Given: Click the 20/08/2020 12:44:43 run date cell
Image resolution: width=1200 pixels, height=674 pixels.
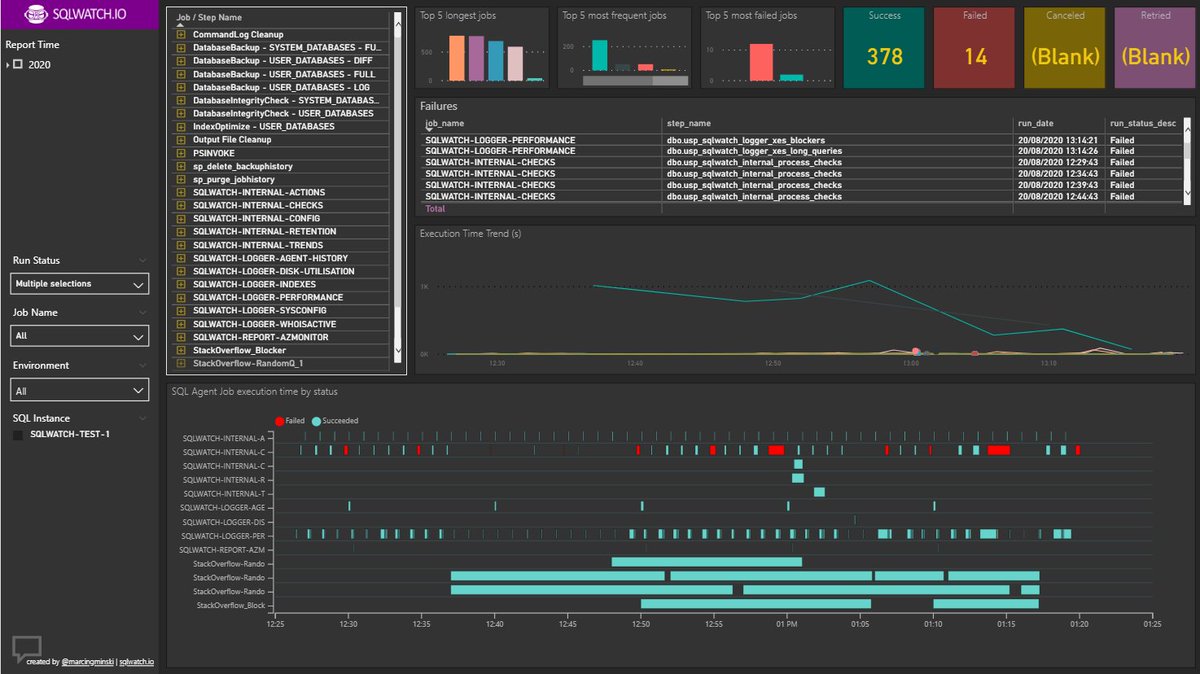Looking at the screenshot, I should (1058, 197).
